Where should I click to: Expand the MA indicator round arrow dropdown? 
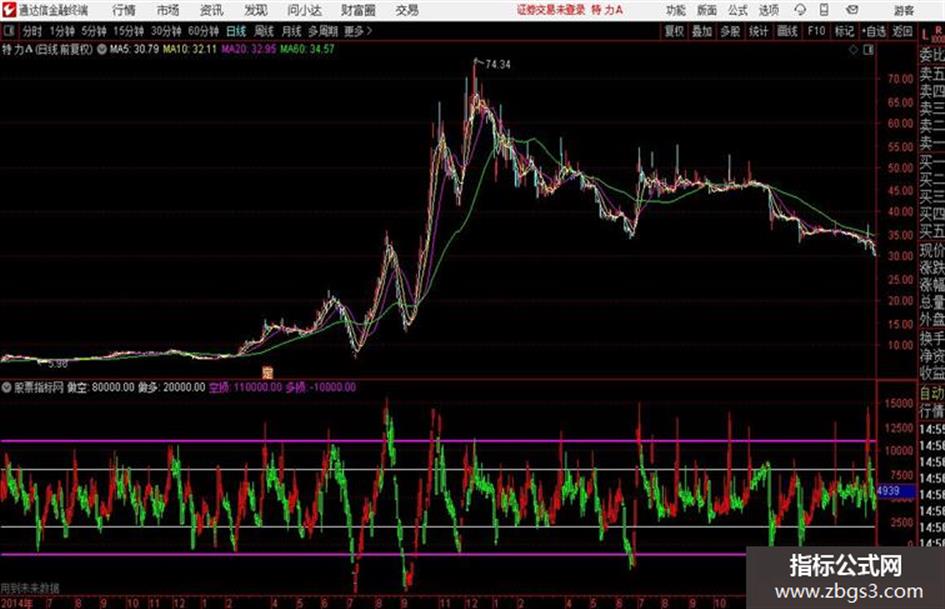click(x=102, y=49)
